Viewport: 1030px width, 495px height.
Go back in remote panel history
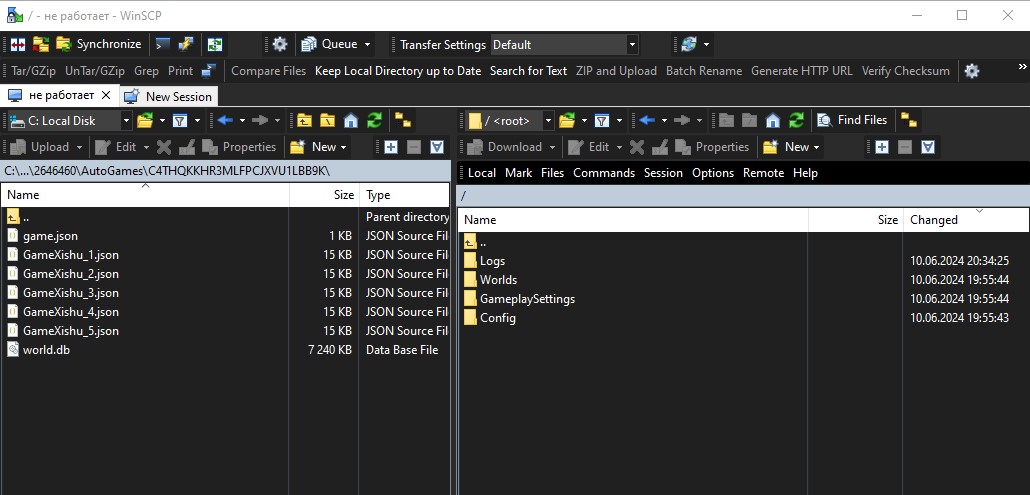click(x=646, y=120)
